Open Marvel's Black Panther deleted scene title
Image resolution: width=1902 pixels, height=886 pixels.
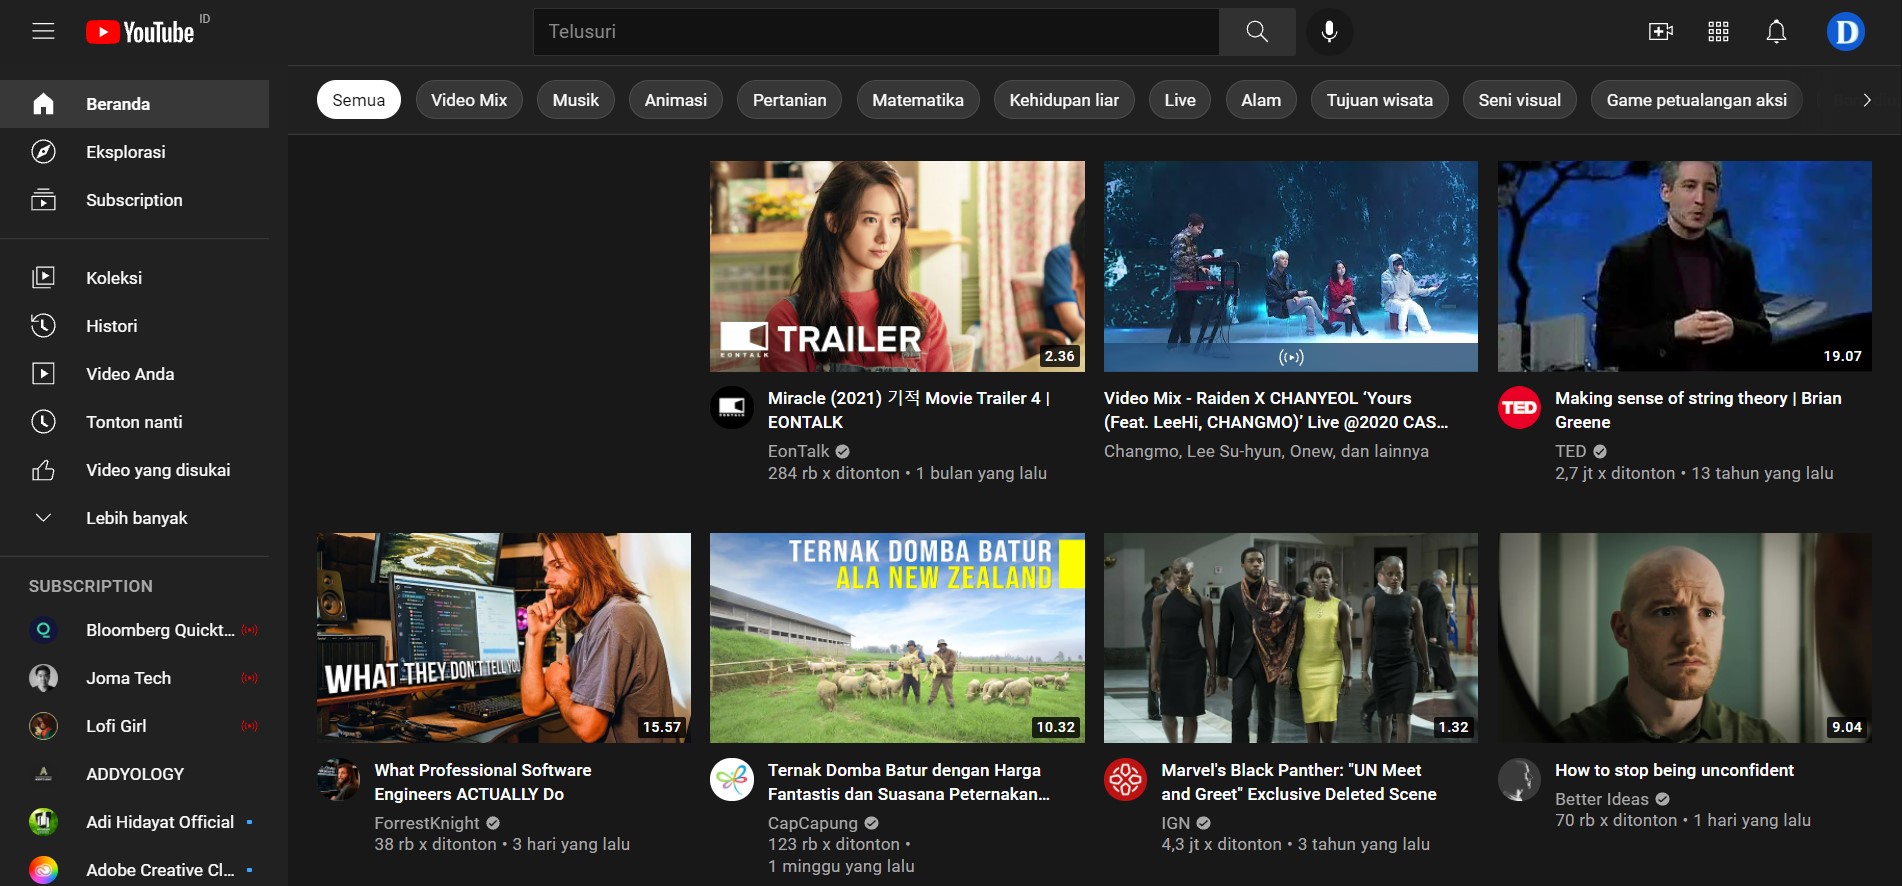(1299, 782)
